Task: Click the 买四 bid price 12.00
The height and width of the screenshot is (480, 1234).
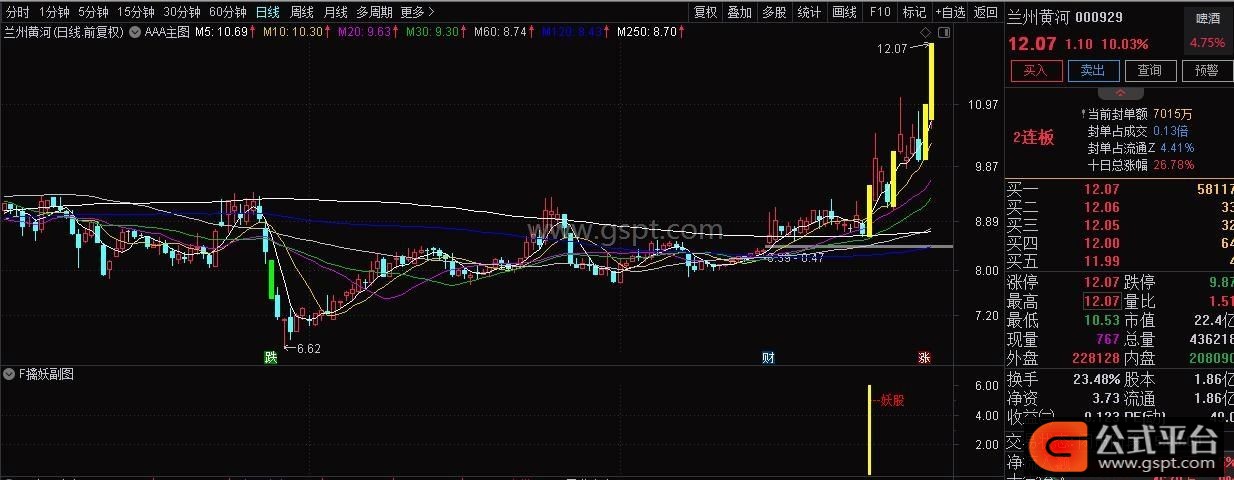Action: point(1103,243)
